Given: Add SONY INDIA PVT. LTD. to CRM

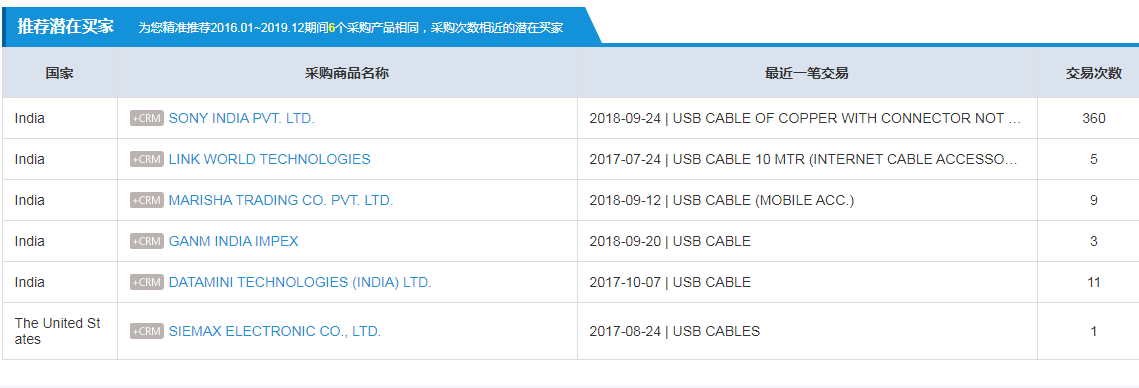Looking at the screenshot, I should pyautogui.click(x=147, y=118).
